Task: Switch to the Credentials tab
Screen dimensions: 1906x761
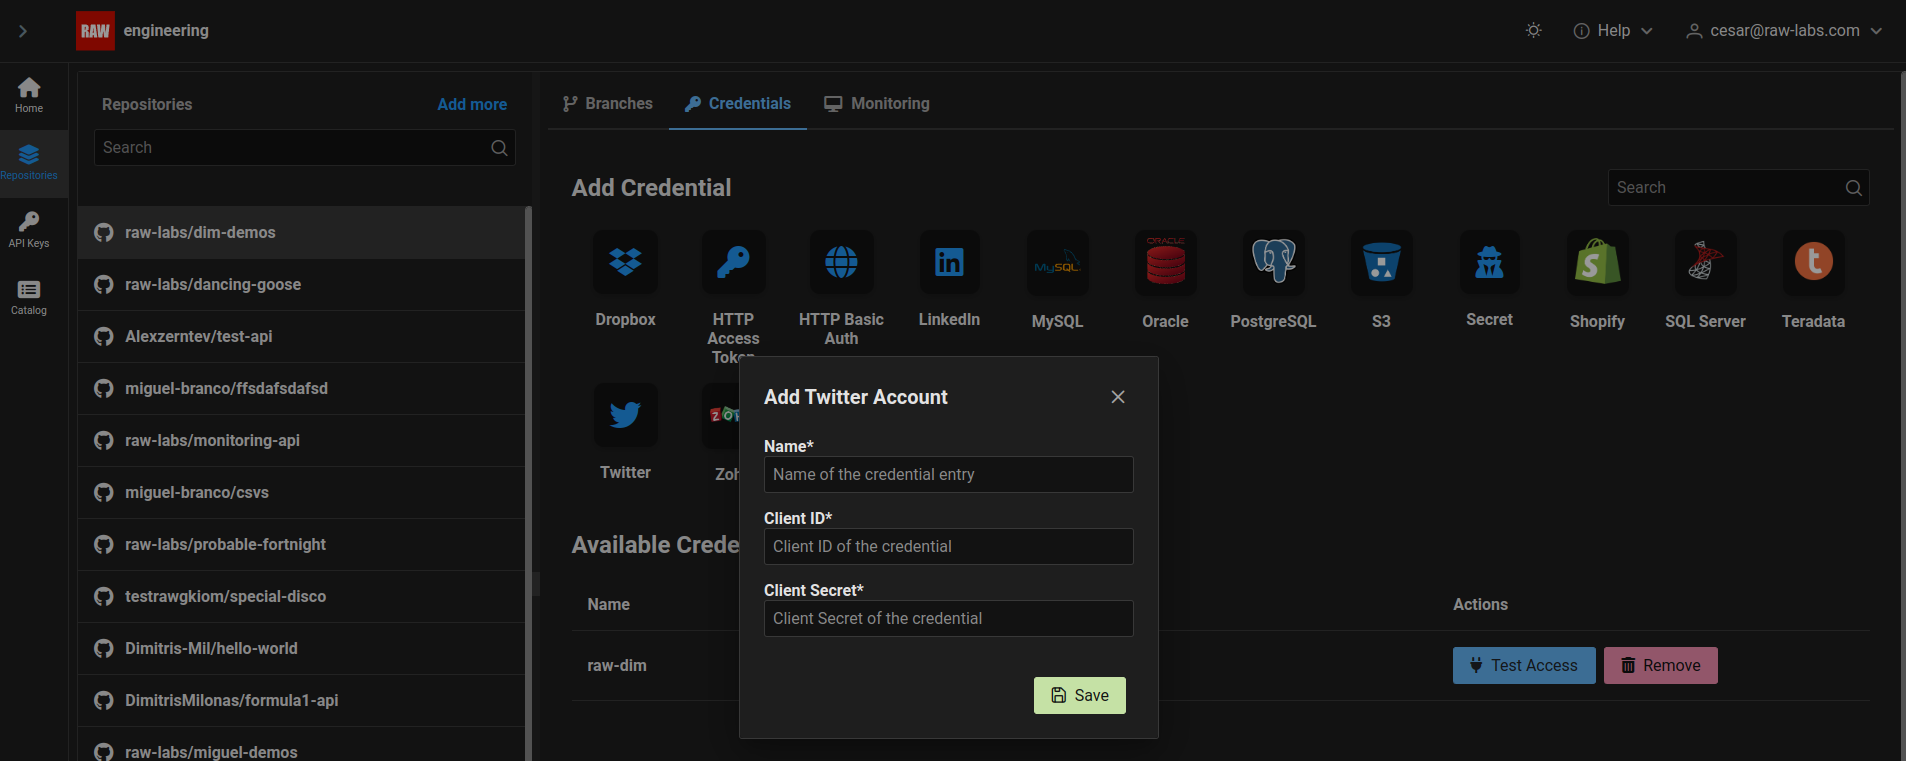Action: coord(738,104)
